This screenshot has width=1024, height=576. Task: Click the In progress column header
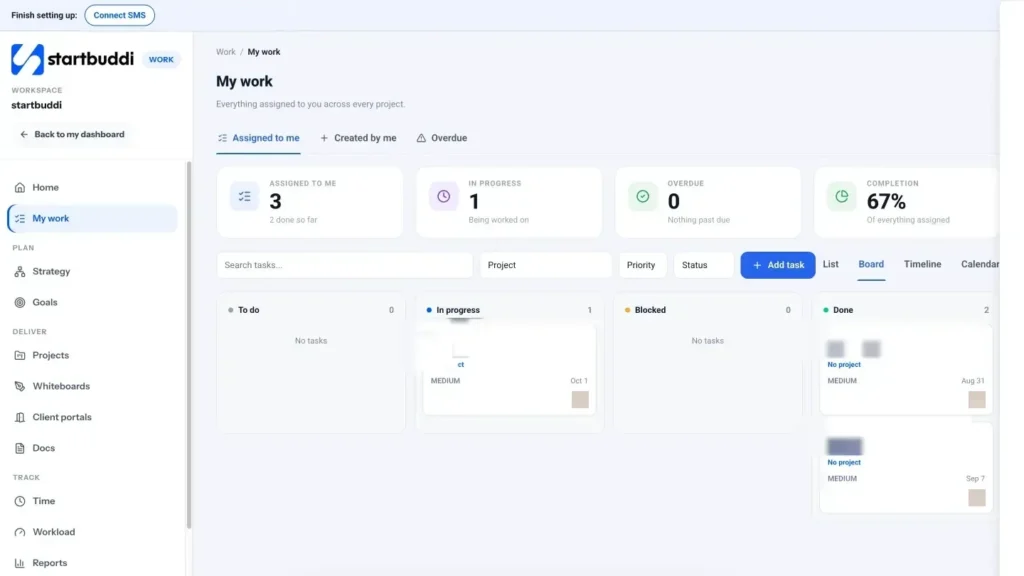click(509, 310)
